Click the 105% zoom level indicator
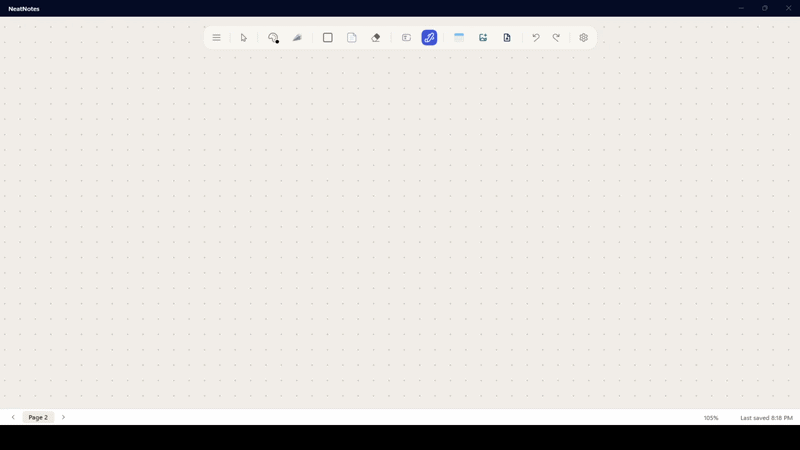The image size is (800, 450). coord(711,418)
